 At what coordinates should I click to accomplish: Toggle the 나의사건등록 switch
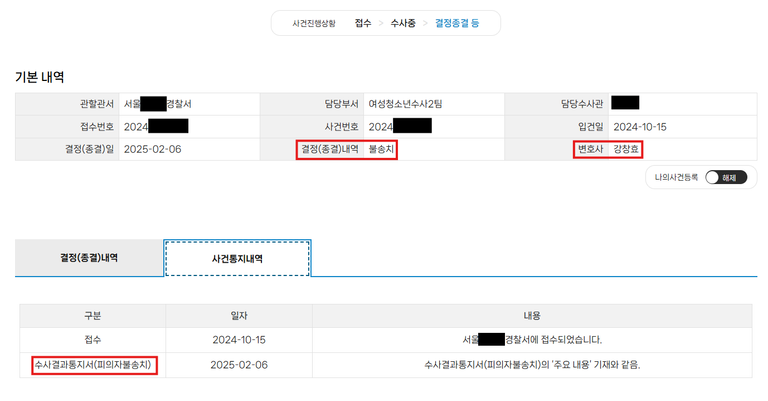pos(725,177)
